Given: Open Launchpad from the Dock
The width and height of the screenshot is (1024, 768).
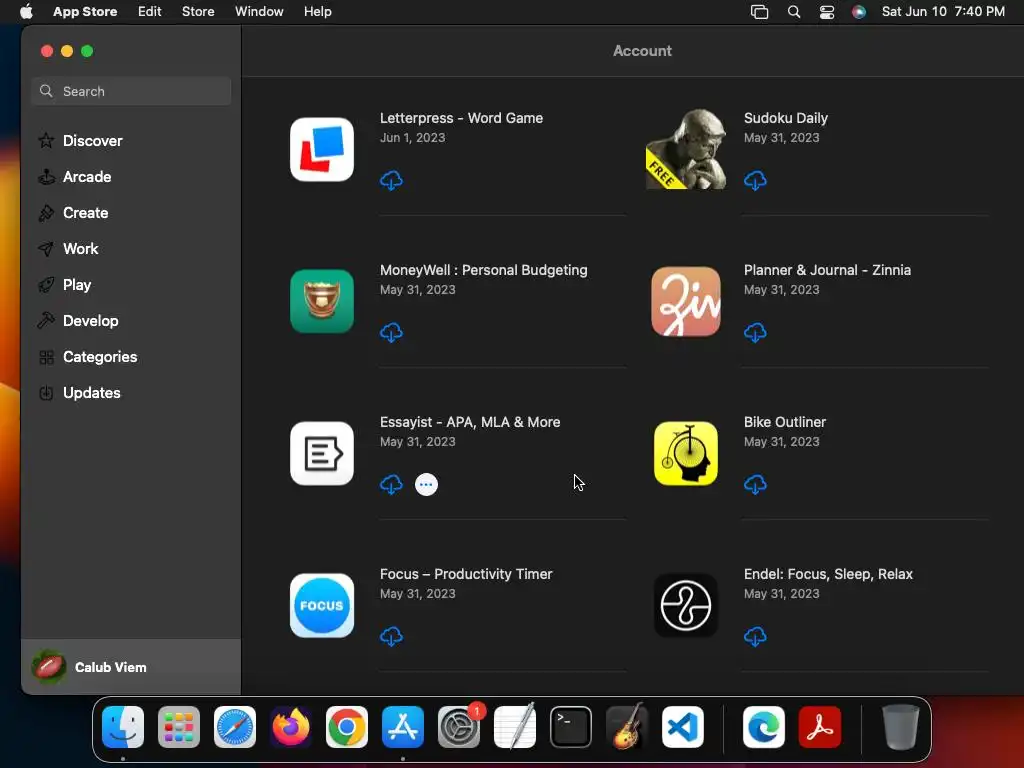Looking at the screenshot, I should tap(179, 727).
